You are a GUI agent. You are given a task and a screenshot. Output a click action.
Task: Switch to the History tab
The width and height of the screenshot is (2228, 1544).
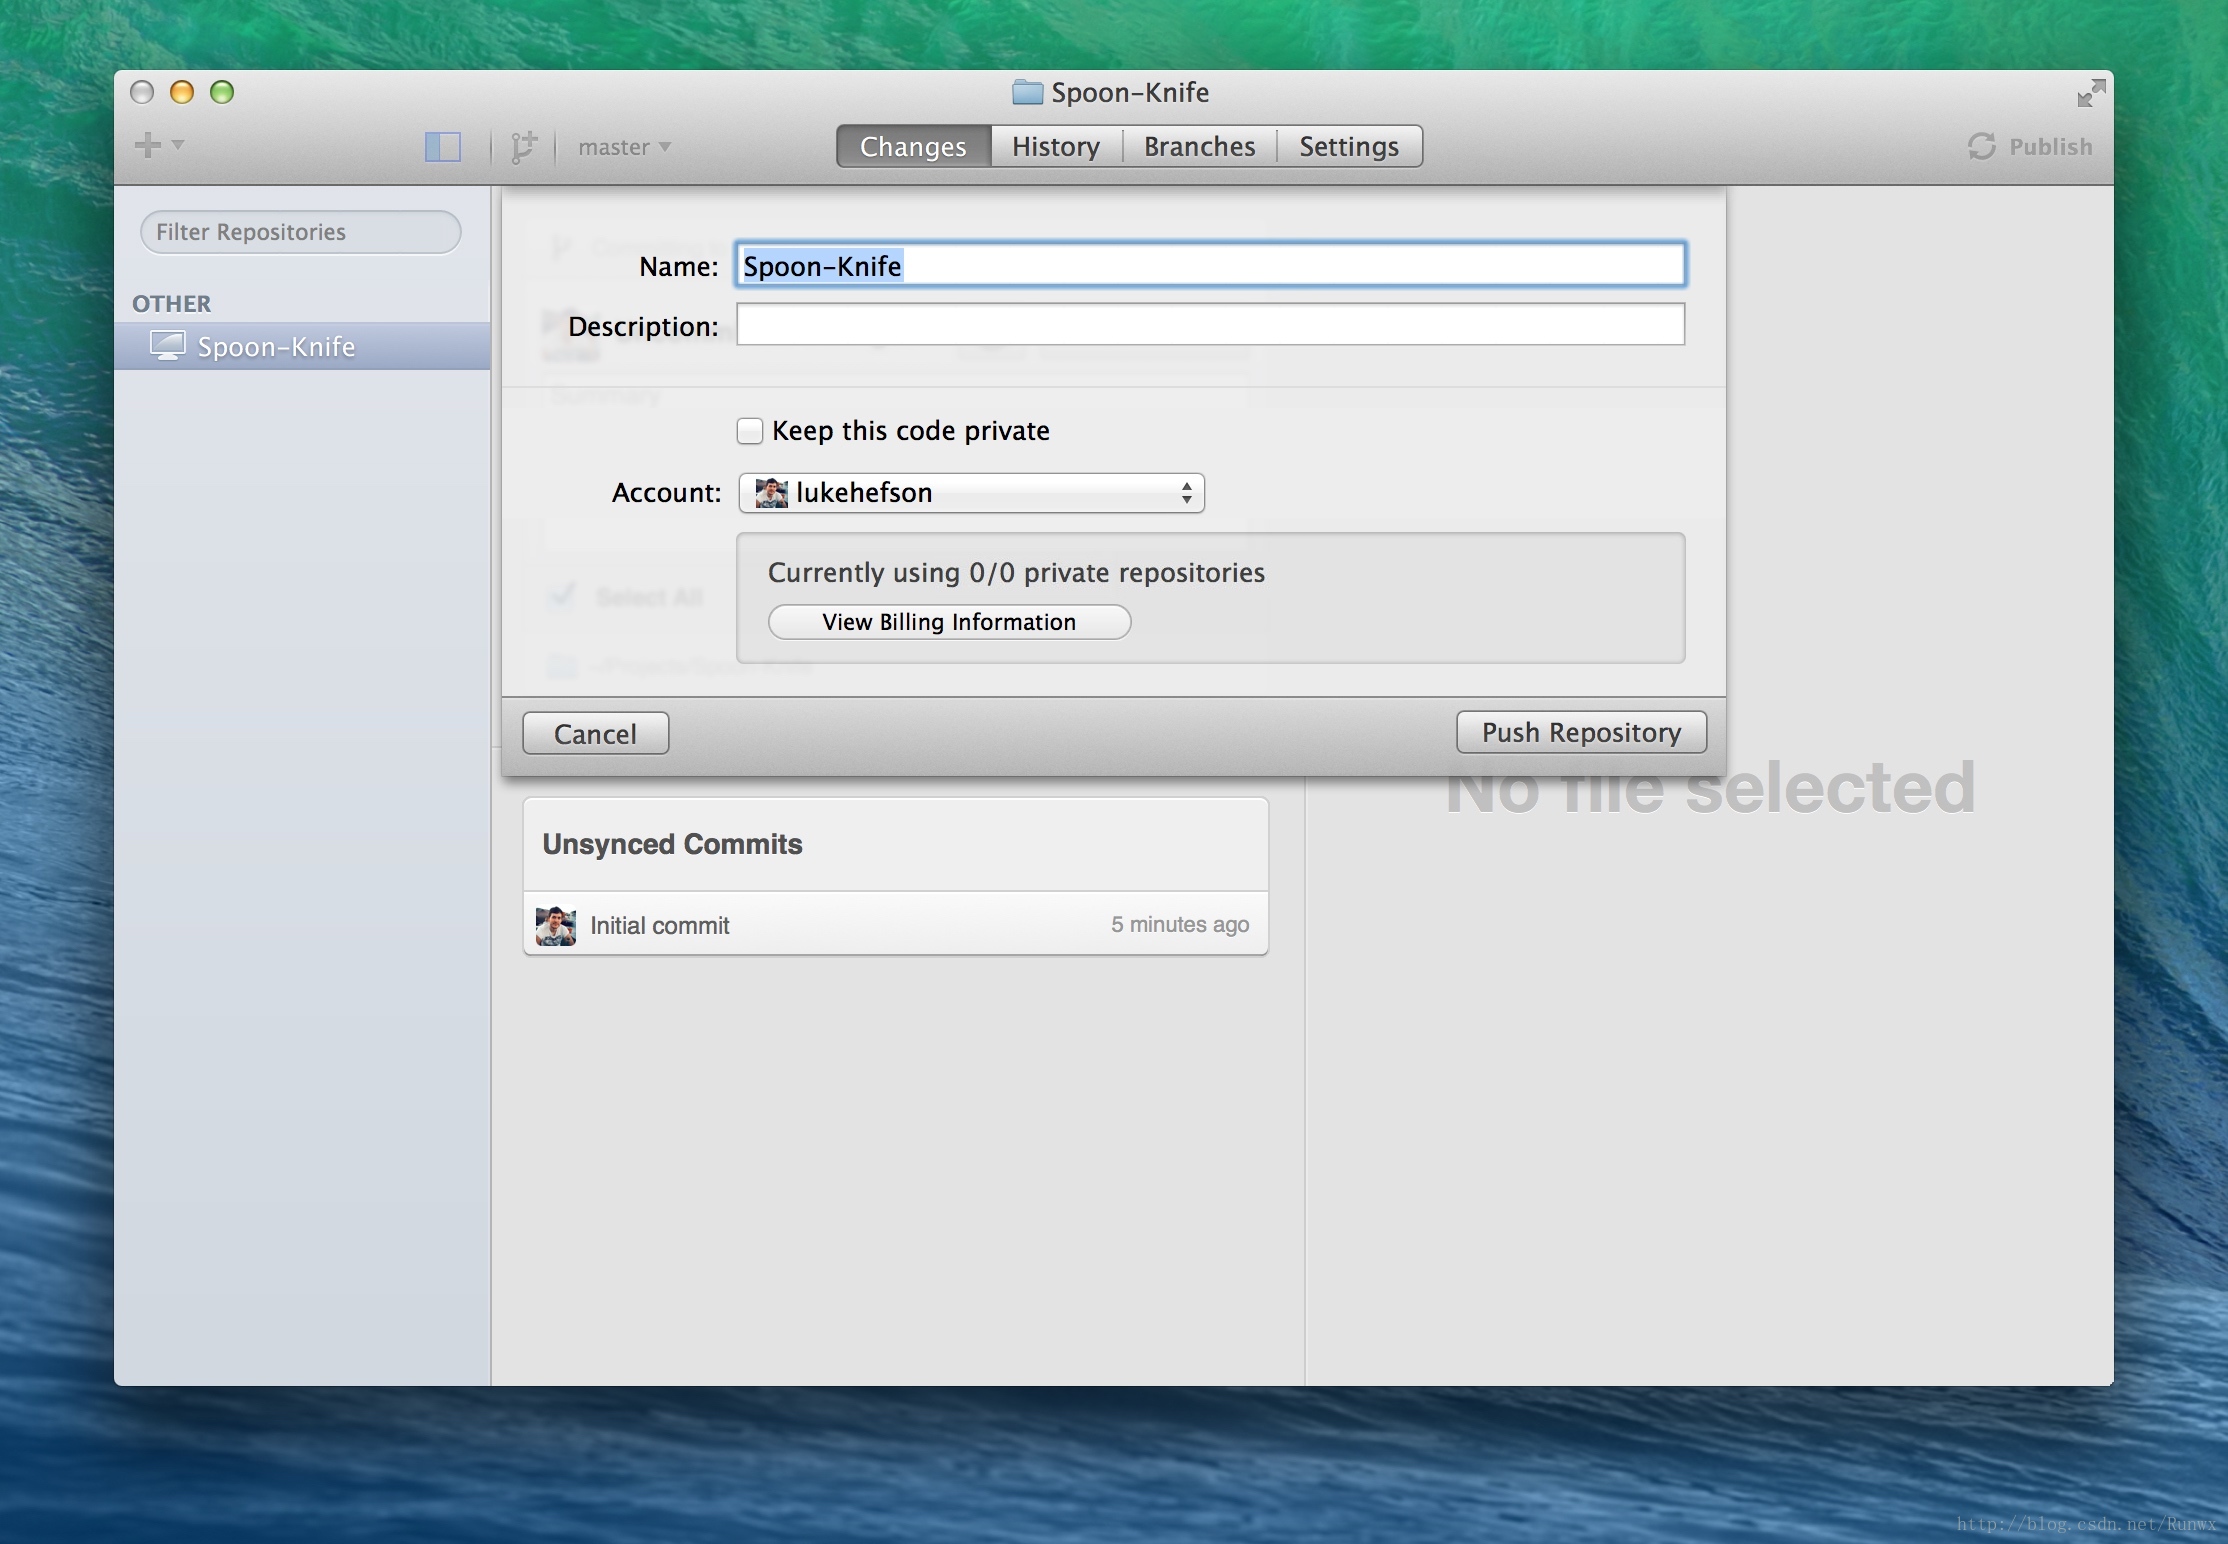[1055, 147]
